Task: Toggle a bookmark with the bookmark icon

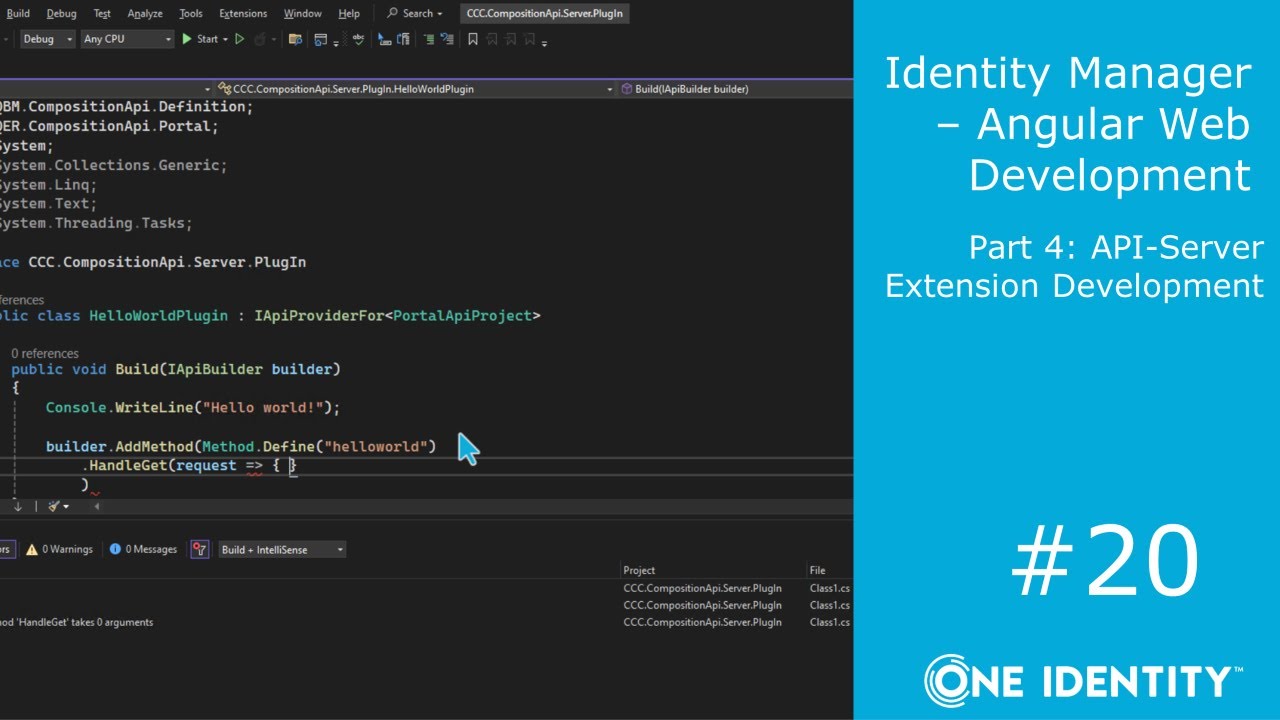Action: [x=472, y=39]
